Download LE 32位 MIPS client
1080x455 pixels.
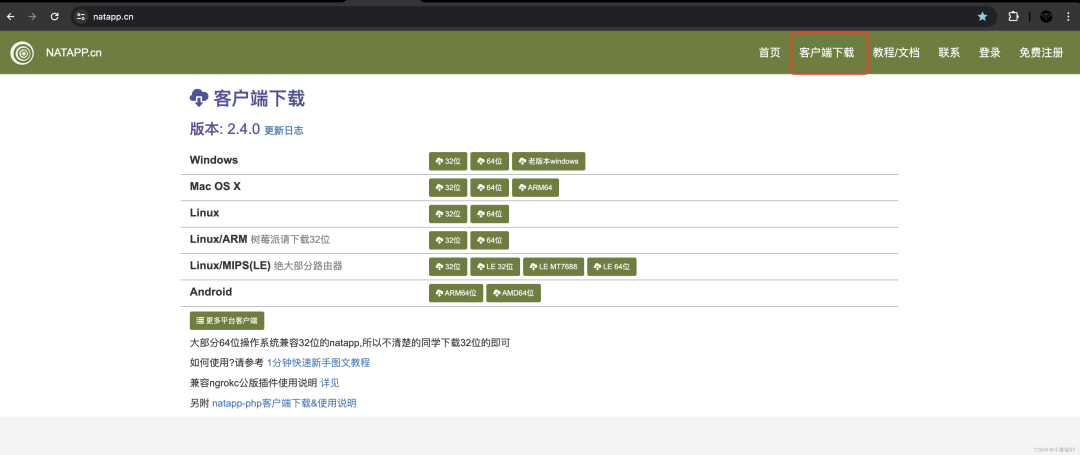coord(495,266)
